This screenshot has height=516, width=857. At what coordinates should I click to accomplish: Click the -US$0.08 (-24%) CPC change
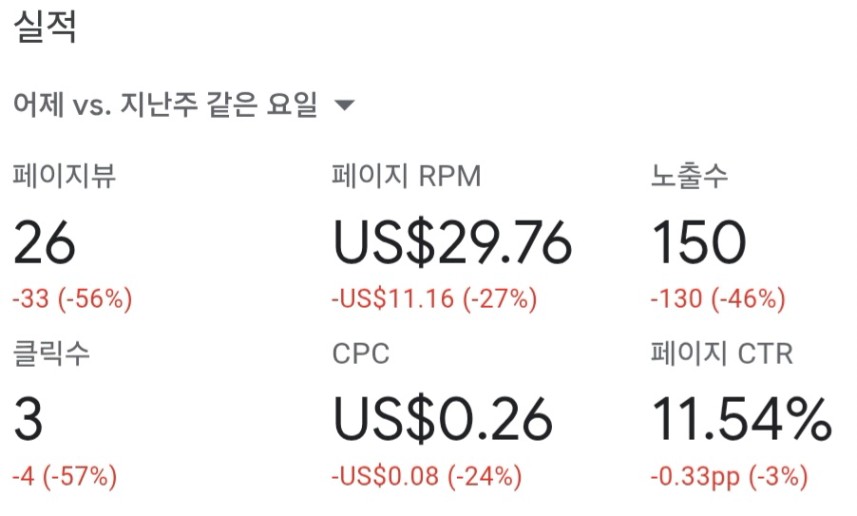(x=427, y=476)
